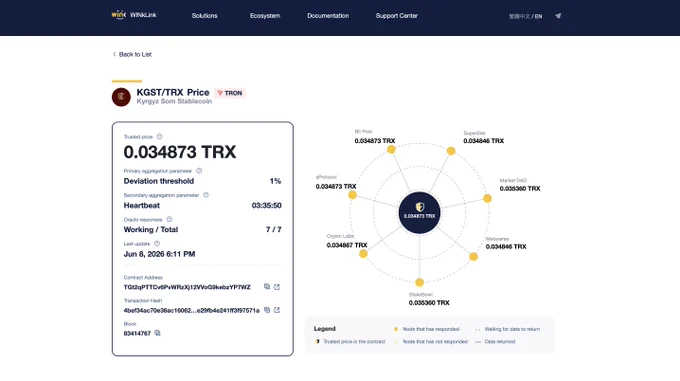Screen dimensions: 680x381
Task: Click legend entry Node that has not responded
Action: pos(431,342)
